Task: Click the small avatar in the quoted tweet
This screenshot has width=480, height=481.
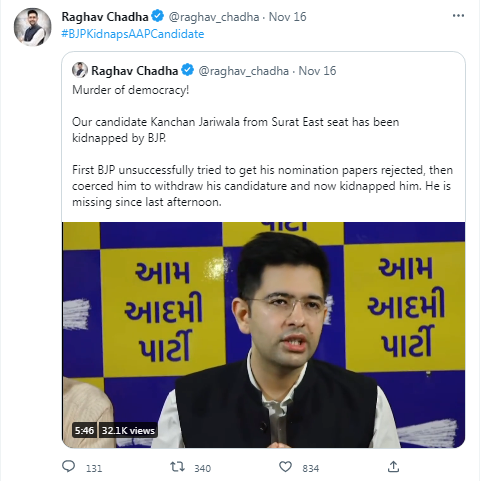Action: coord(80,70)
